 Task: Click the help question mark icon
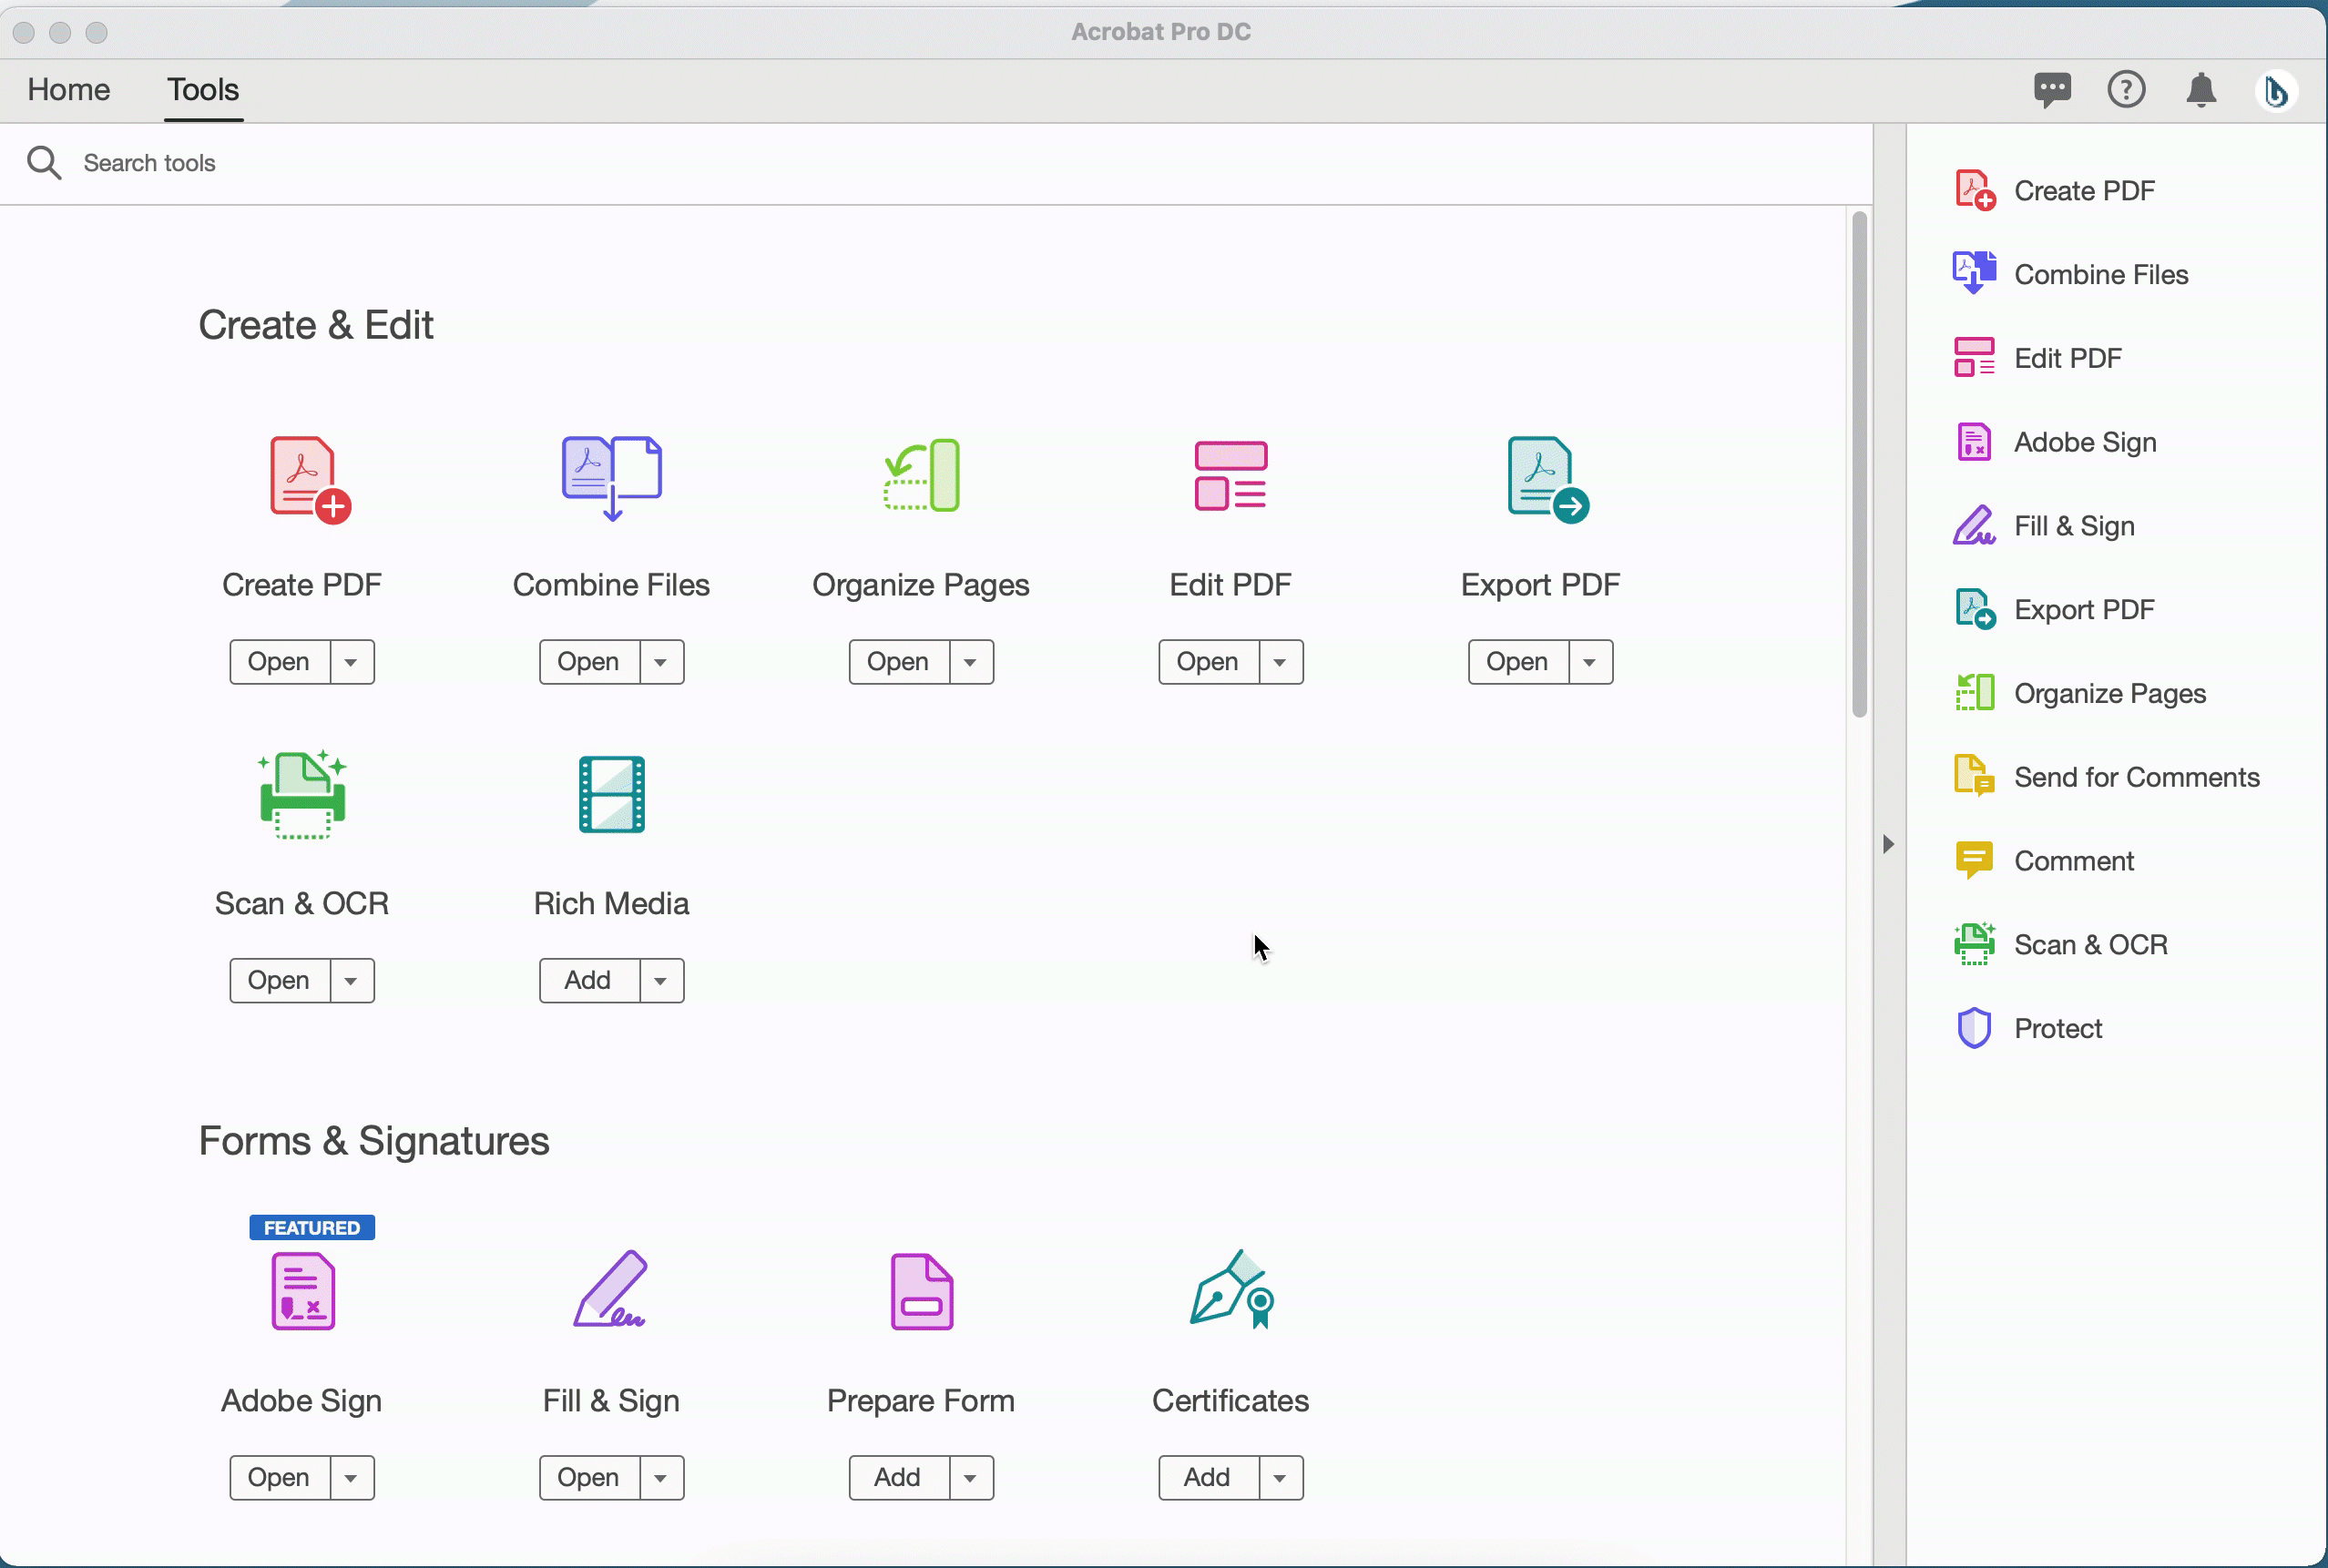pyautogui.click(x=2125, y=90)
